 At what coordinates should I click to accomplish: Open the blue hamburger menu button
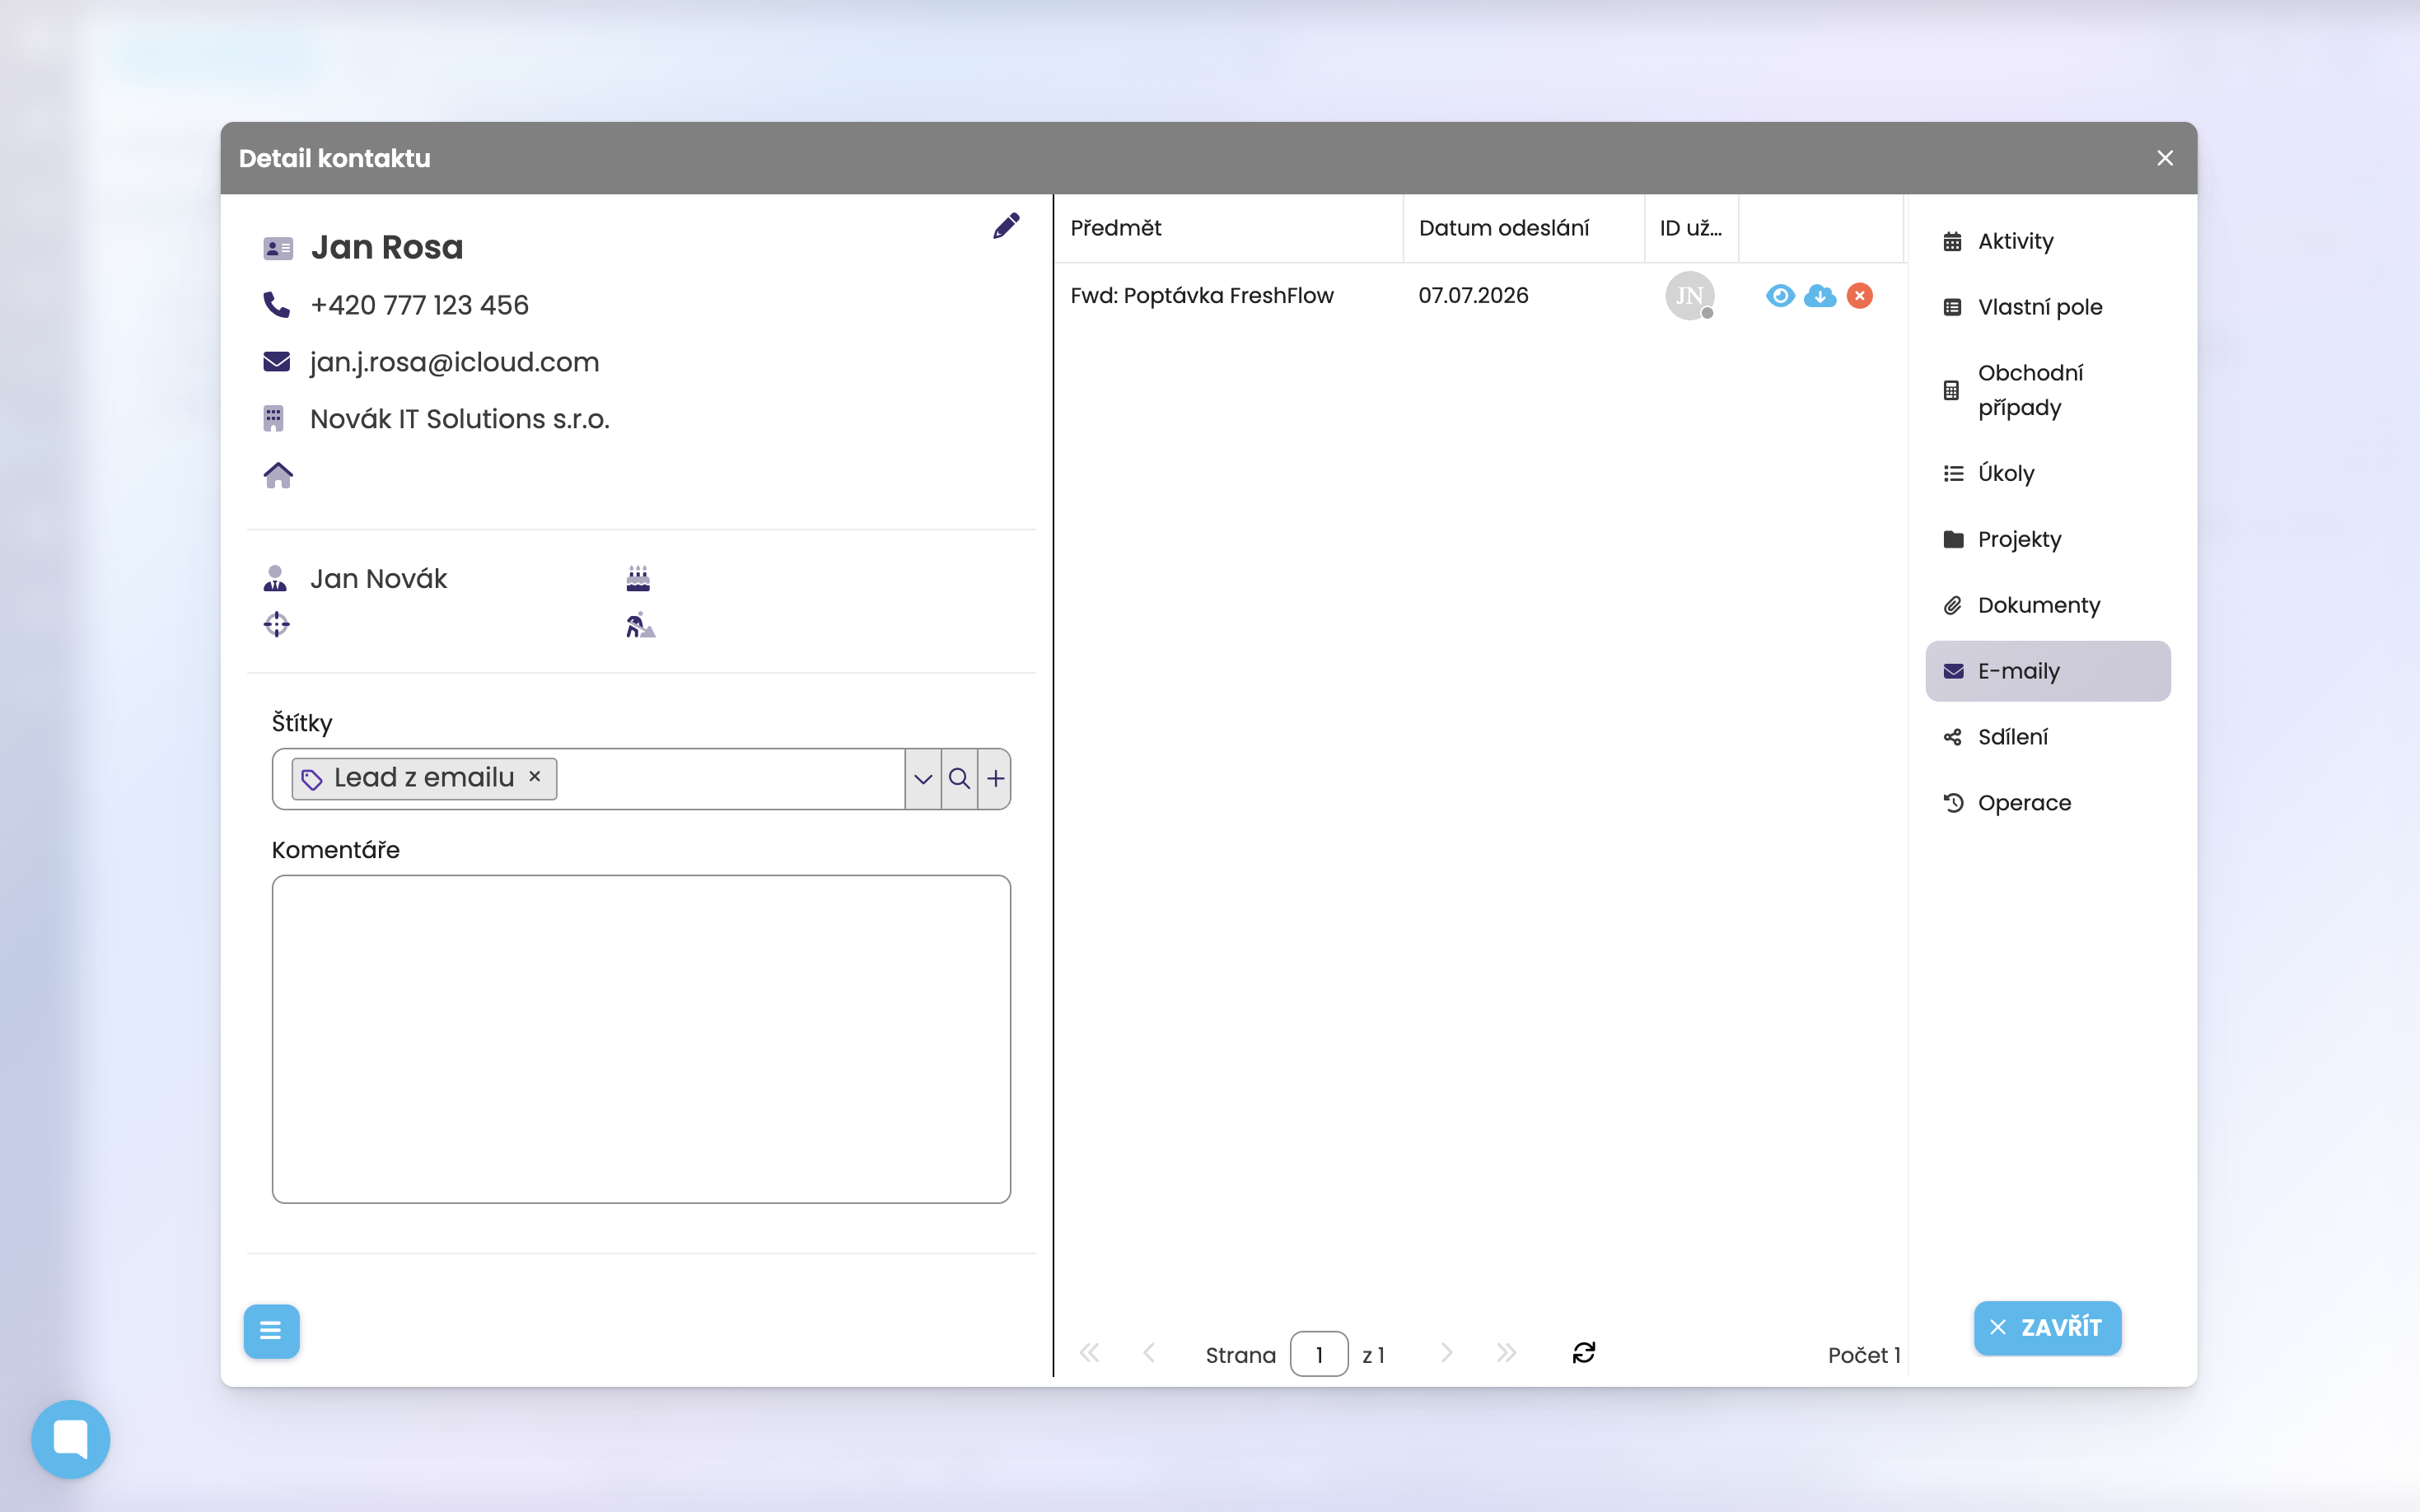pyautogui.click(x=271, y=1331)
